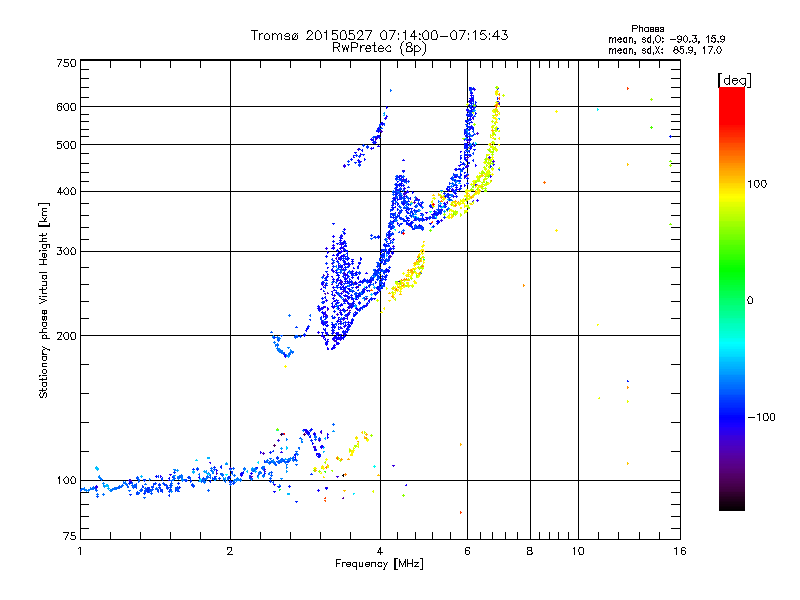
Task: Click the y-axis '750' tick label
Action: [x=66, y=63]
